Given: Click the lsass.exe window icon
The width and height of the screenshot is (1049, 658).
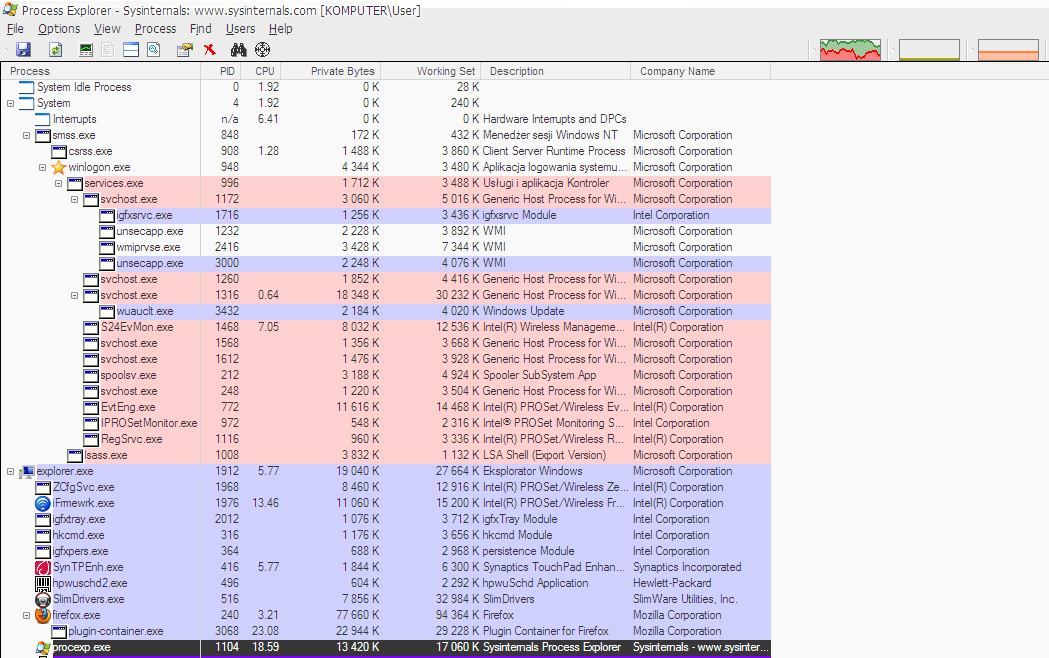Looking at the screenshot, I should pyautogui.click(x=75, y=455).
